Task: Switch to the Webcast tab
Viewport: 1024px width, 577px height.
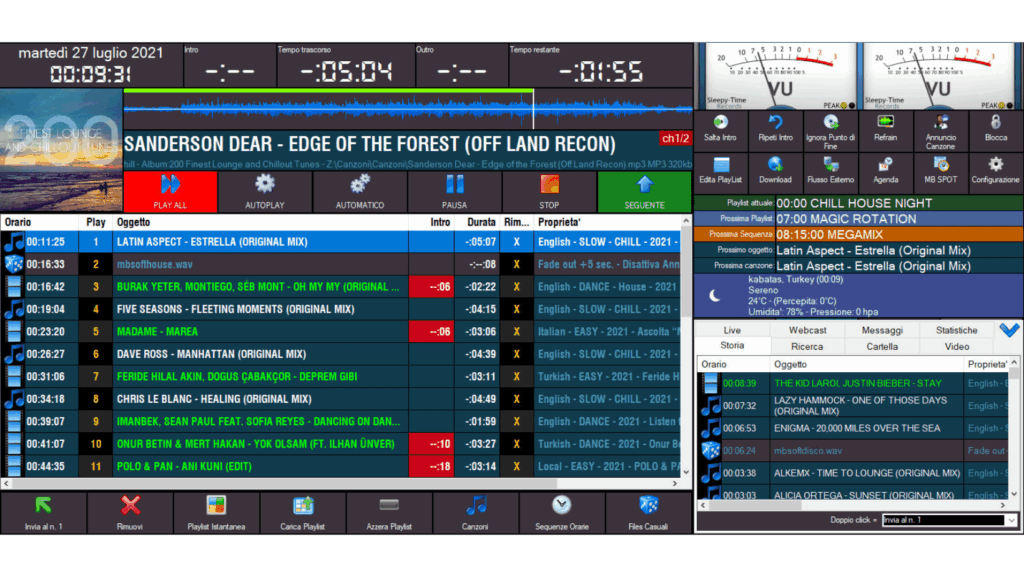Action: pyautogui.click(x=807, y=330)
